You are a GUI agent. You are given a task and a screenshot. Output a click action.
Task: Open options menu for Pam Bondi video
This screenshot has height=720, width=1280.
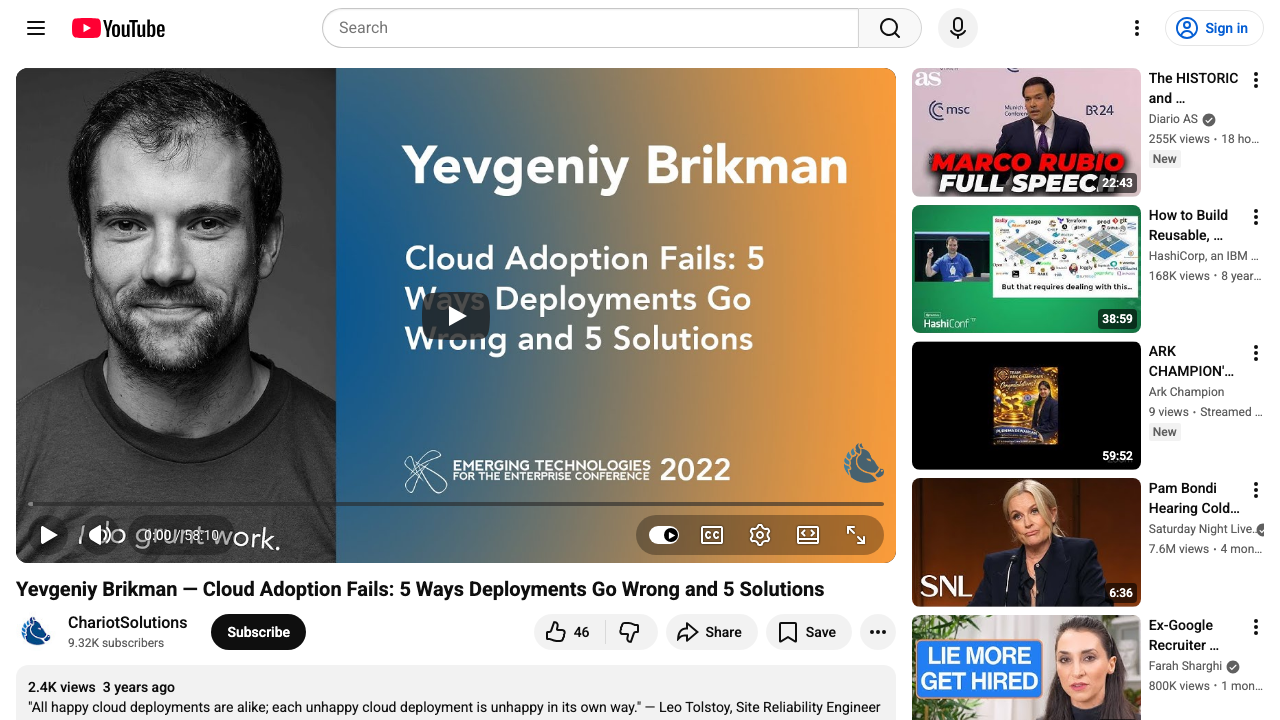click(1256, 490)
